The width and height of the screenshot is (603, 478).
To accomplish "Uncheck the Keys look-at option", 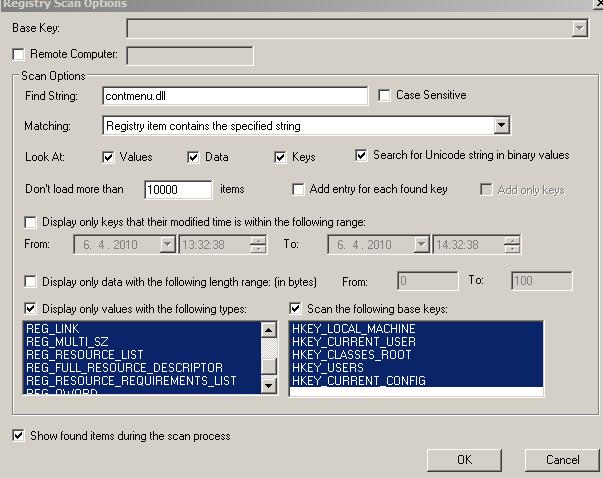I will [281, 157].
